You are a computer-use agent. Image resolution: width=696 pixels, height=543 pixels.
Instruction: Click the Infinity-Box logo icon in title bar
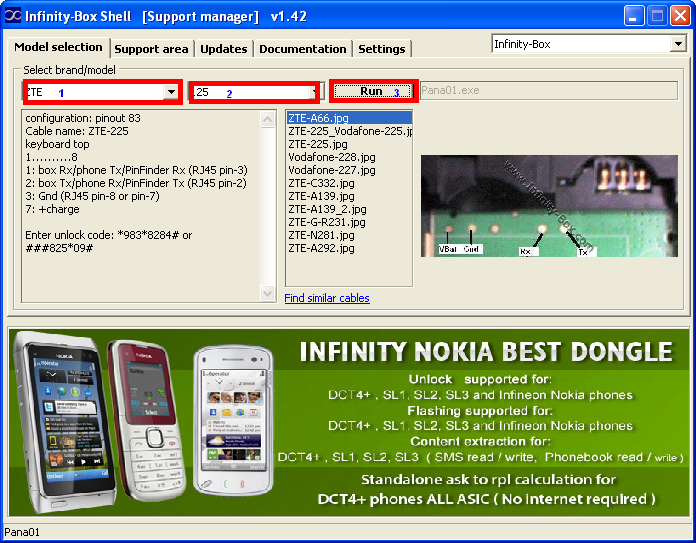click(12, 16)
